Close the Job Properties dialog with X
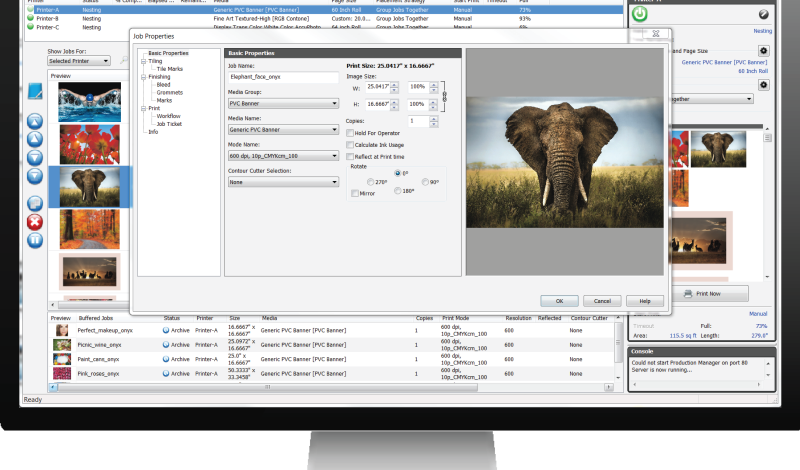The width and height of the screenshot is (800, 470). tap(656, 34)
